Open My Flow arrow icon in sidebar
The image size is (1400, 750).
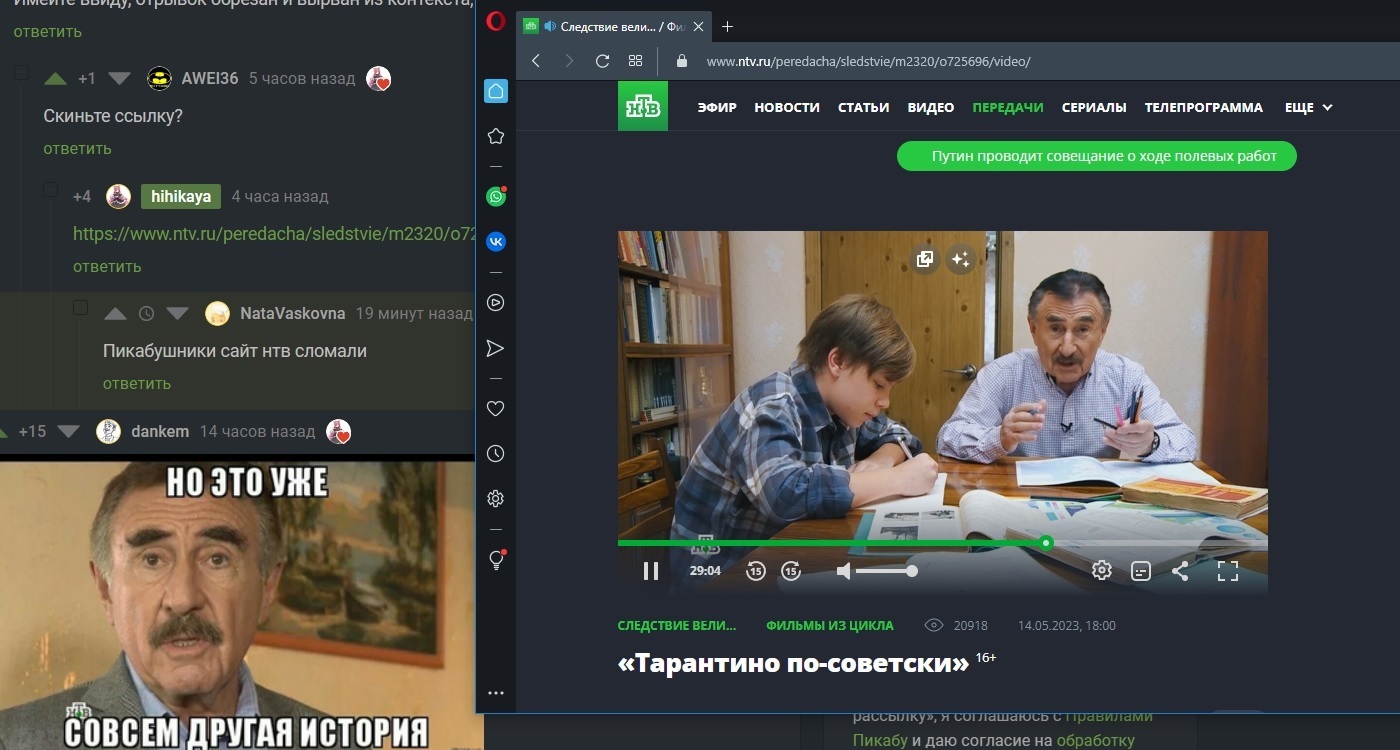(x=496, y=348)
